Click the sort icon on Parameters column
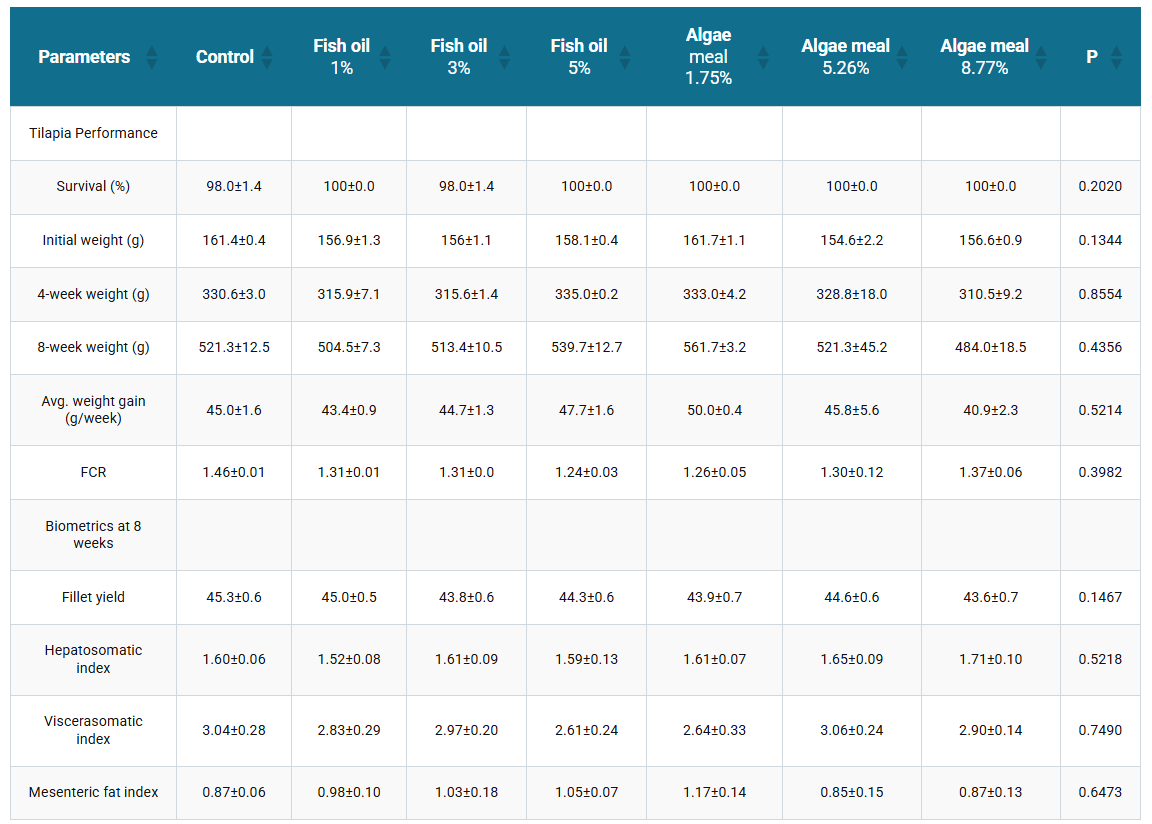 [x=152, y=57]
